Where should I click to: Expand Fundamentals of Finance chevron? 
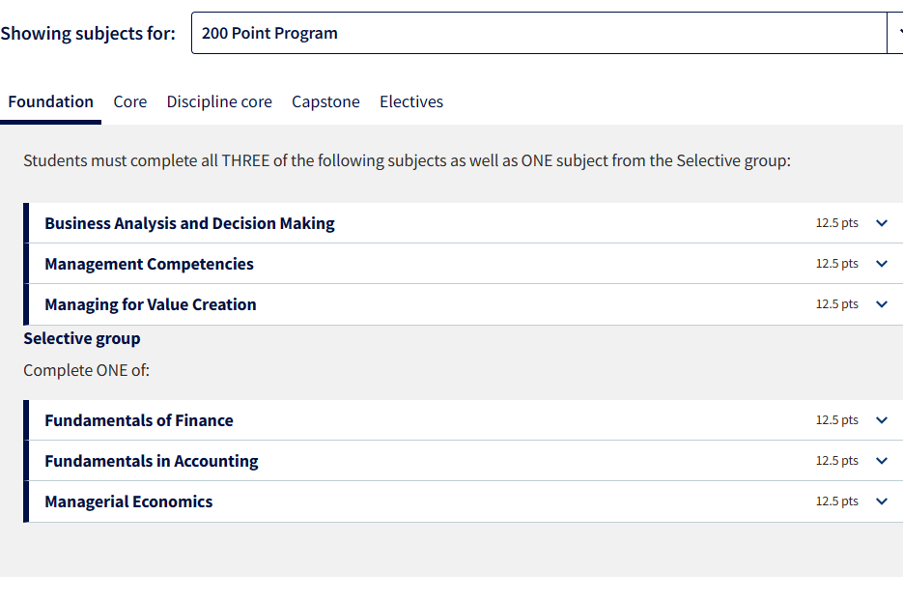tap(881, 420)
